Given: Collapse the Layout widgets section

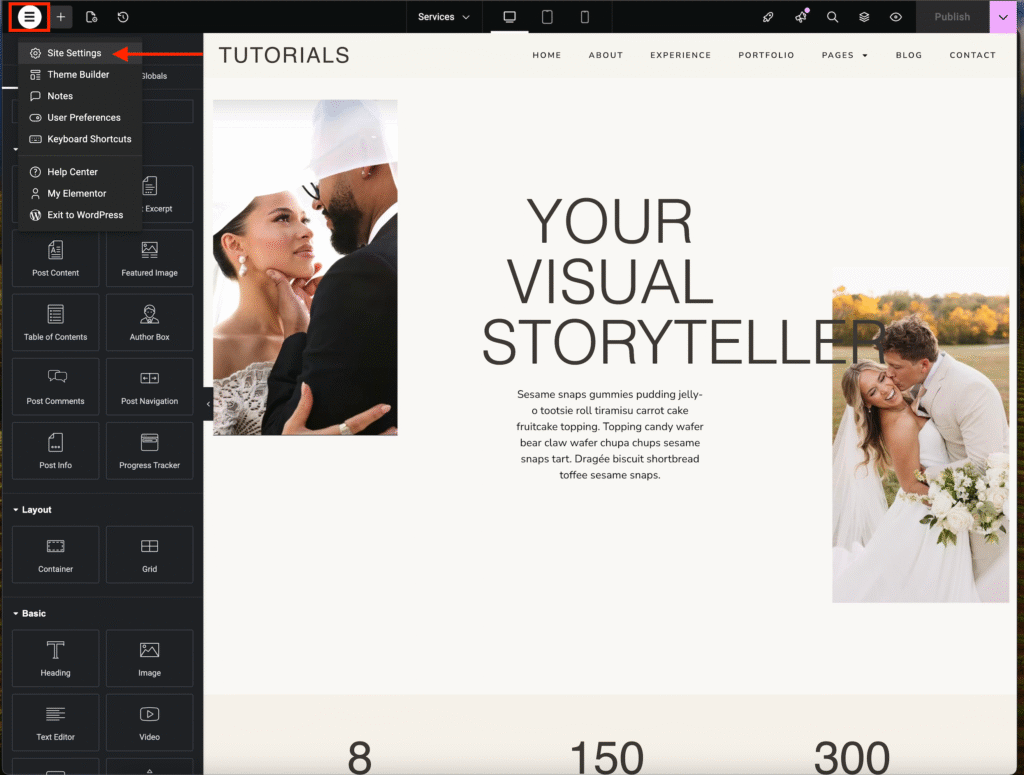Looking at the screenshot, I should tap(17, 510).
